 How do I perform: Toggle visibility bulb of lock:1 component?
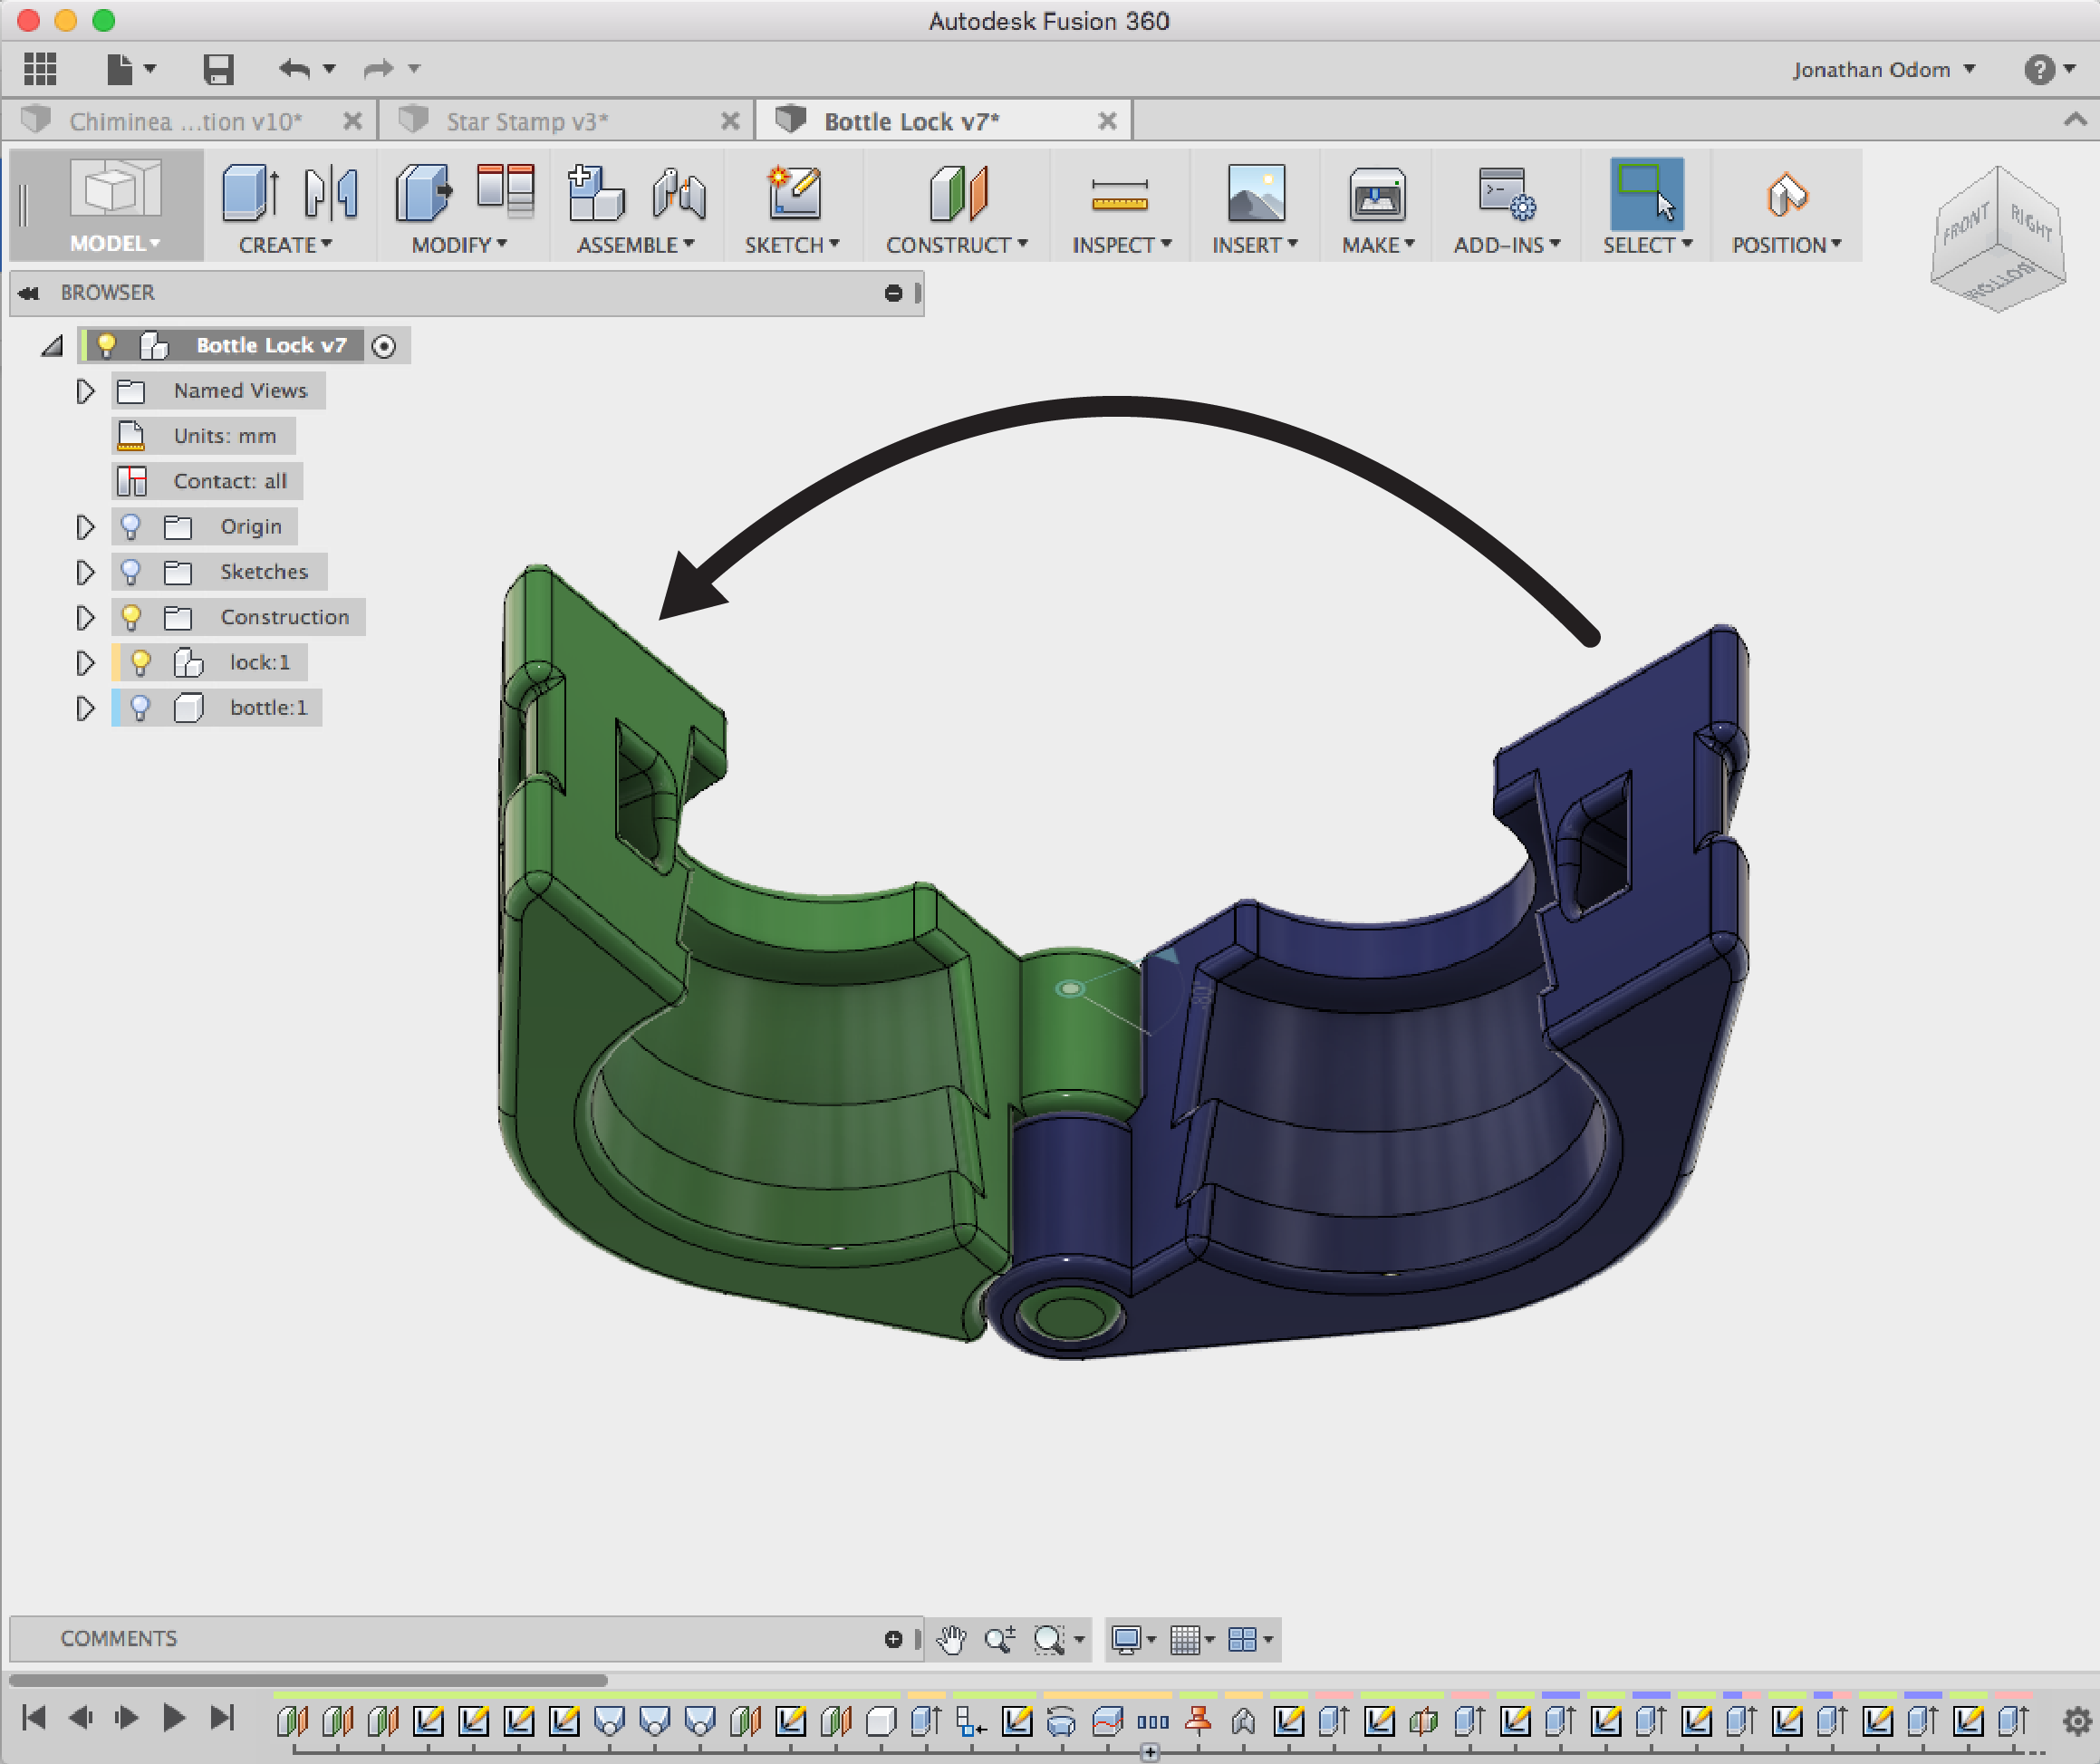pyautogui.click(x=141, y=662)
